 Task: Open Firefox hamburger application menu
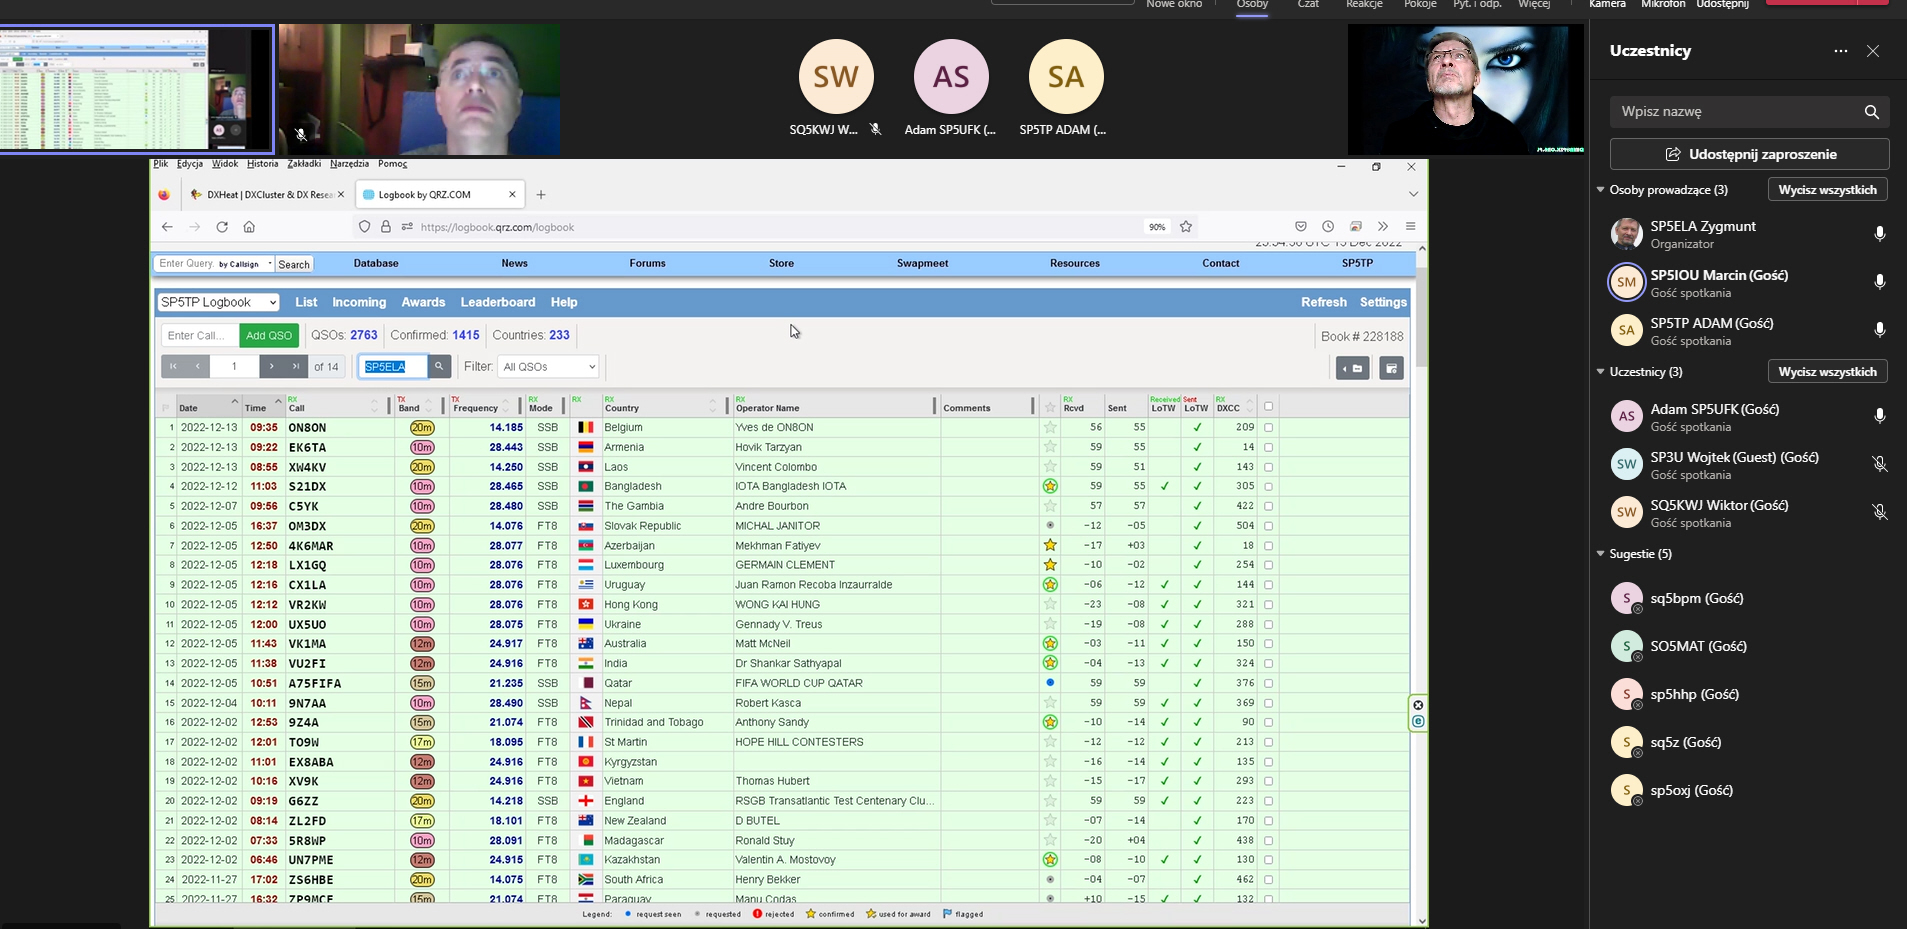tap(1410, 227)
